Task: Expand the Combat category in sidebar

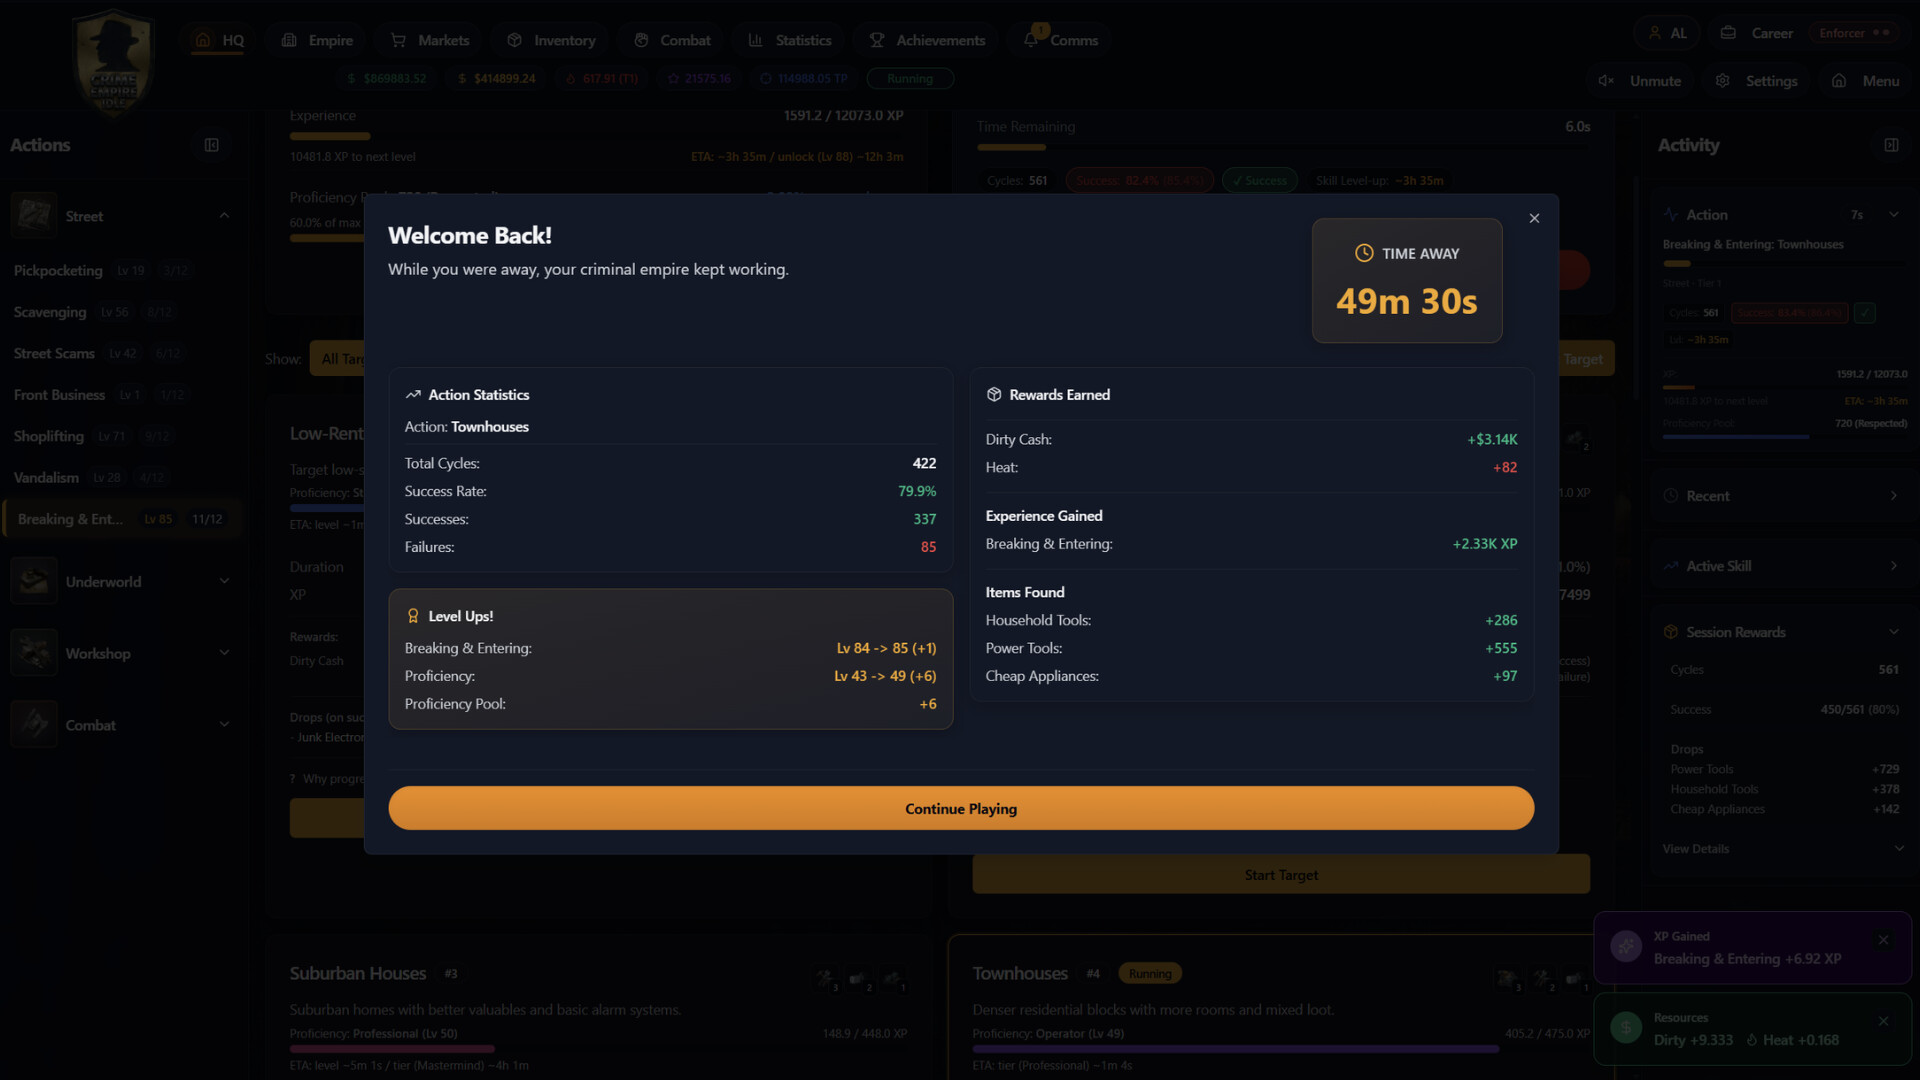Action: click(224, 723)
